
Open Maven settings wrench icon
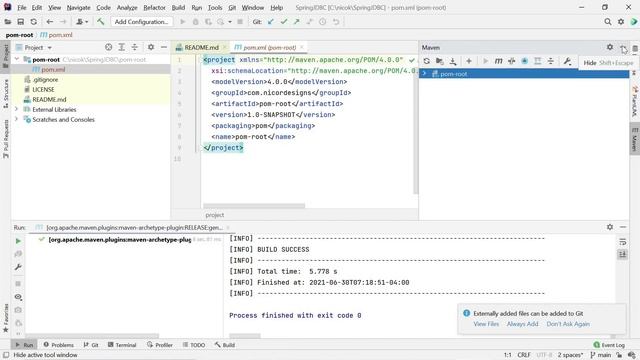pyautogui.click(x=567, y=61)
